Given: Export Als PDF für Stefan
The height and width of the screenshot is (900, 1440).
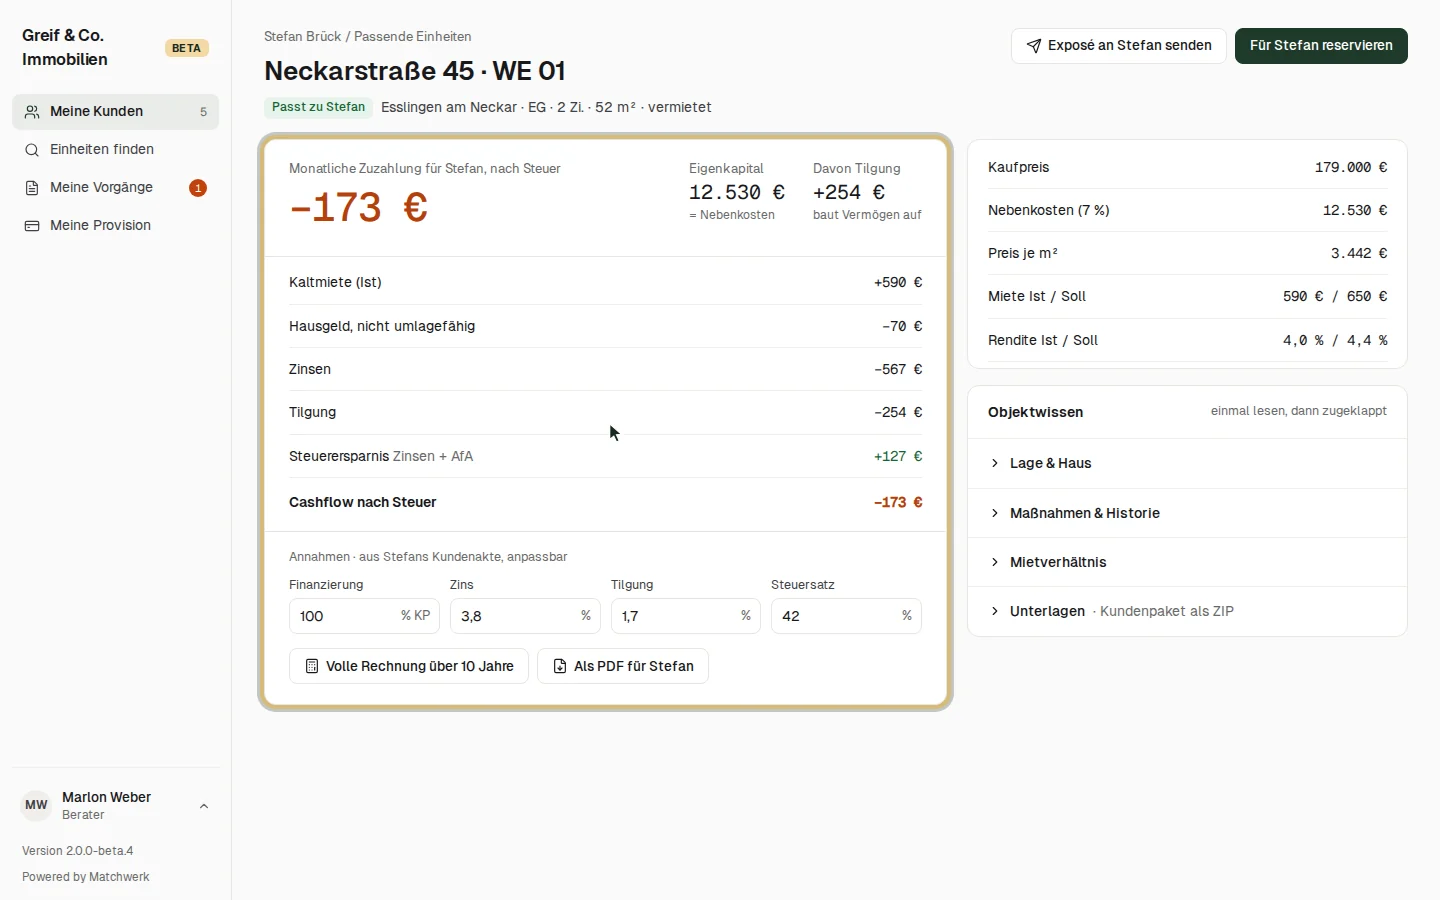Looking at the screenshot, I should coord(623,666).
